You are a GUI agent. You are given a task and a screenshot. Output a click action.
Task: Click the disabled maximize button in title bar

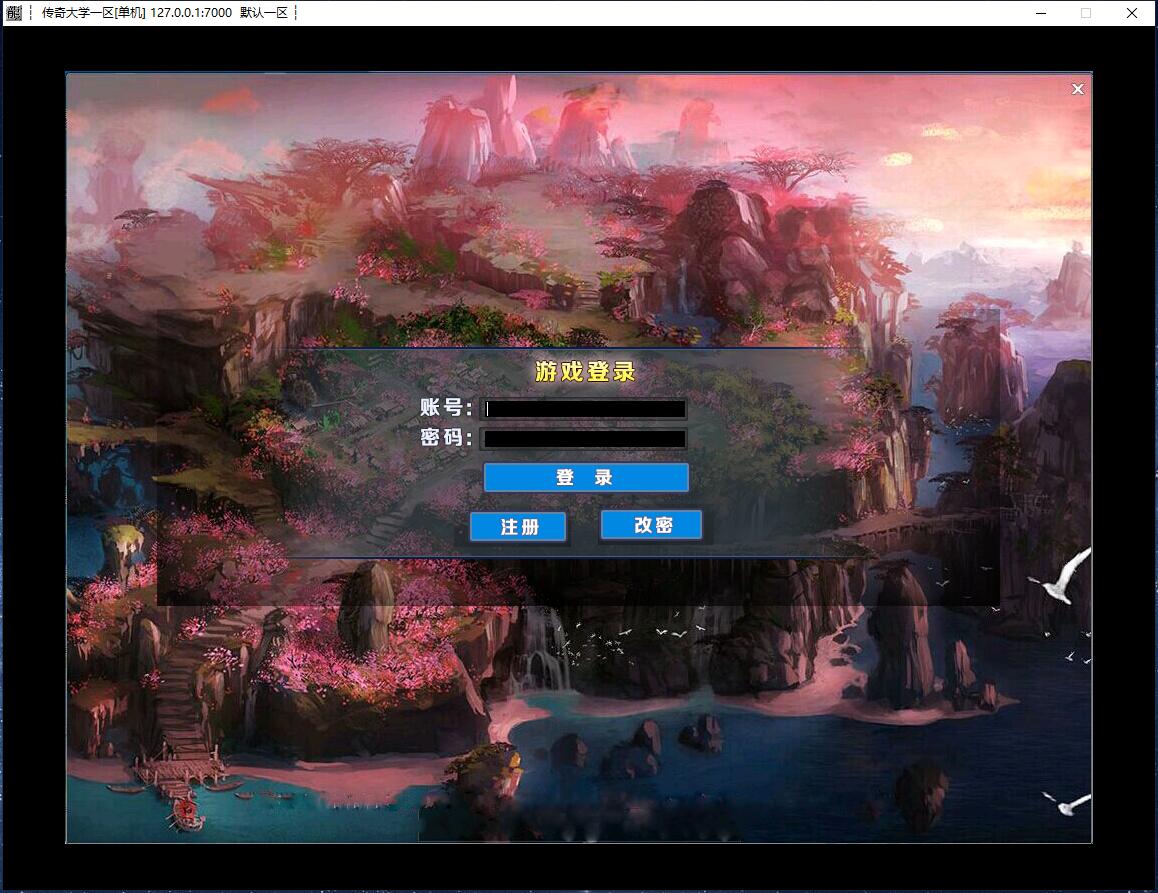point(1086,13)
